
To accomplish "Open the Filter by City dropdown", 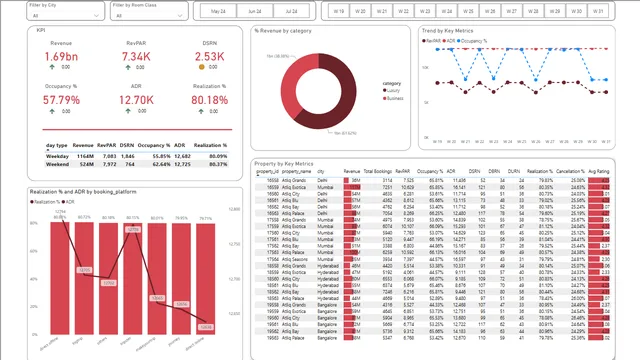I will 66,16.
